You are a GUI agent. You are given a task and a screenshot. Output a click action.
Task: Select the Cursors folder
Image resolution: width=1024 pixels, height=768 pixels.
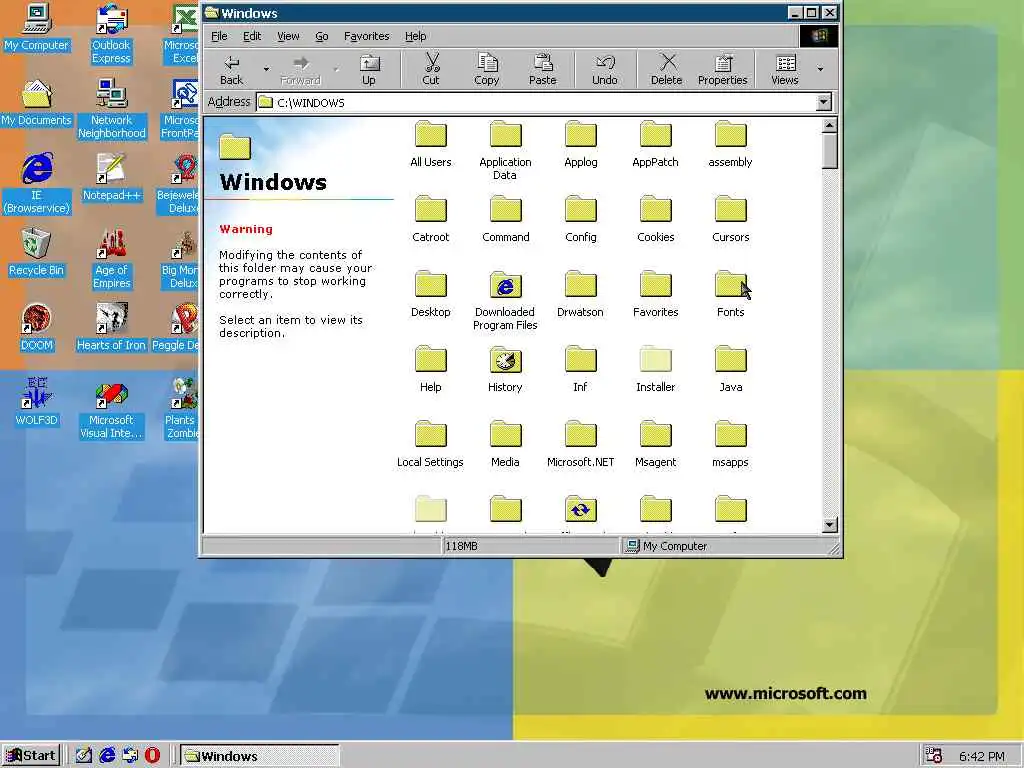731,219
